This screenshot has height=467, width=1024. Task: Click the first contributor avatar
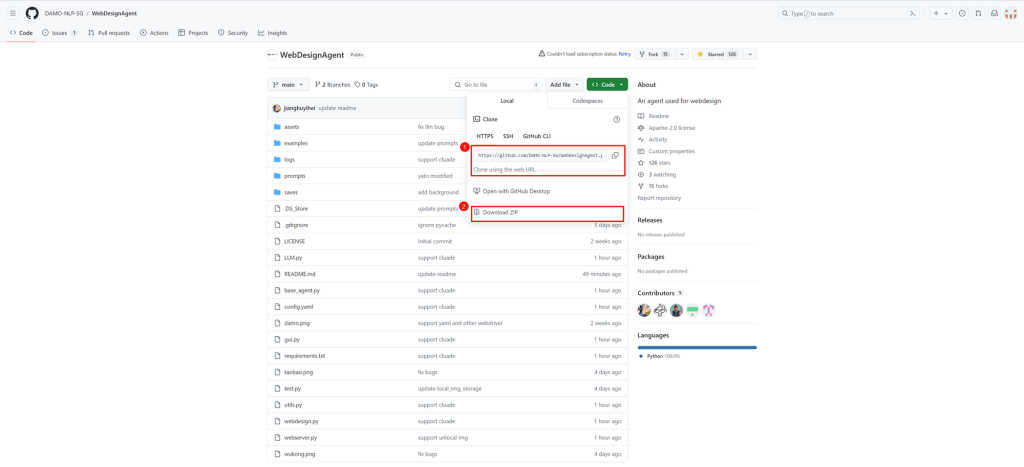(644, 310)
